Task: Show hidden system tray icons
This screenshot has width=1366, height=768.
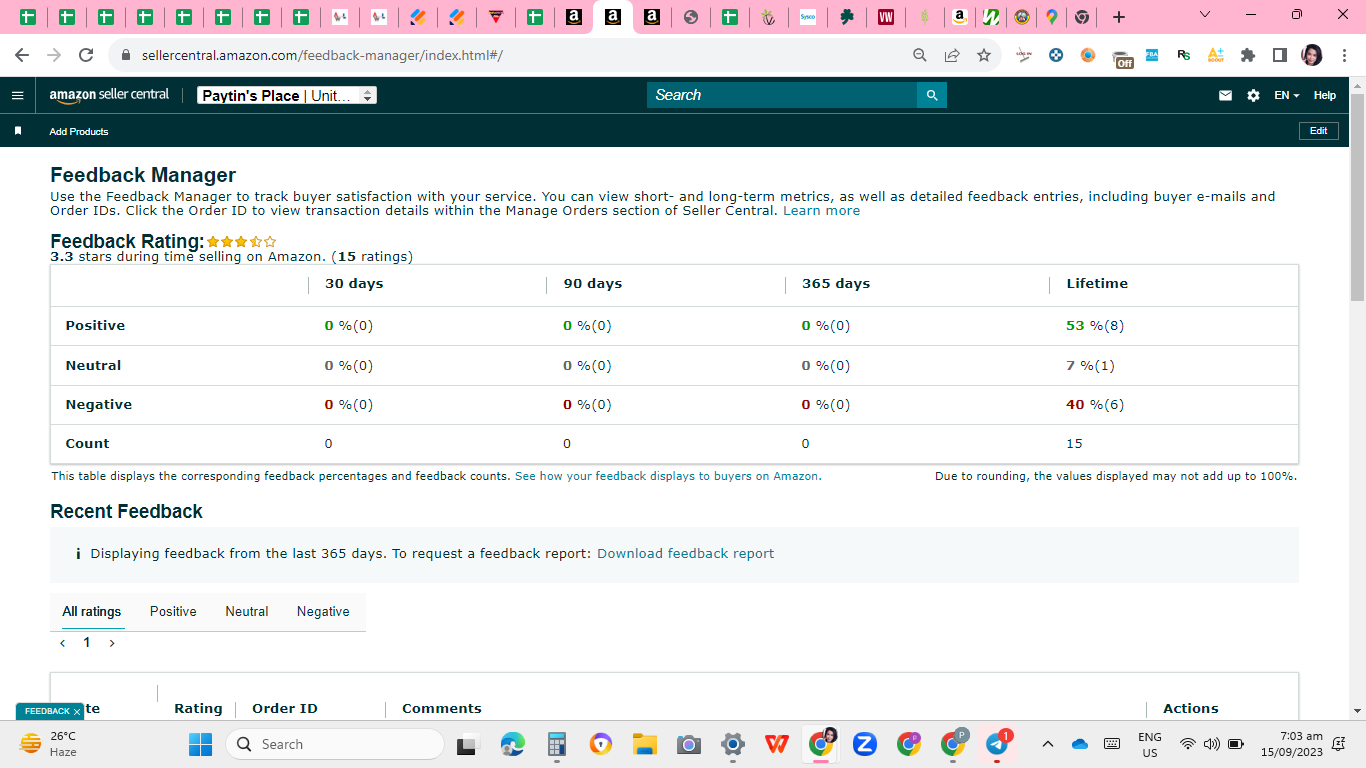Action: [1047, 744]
